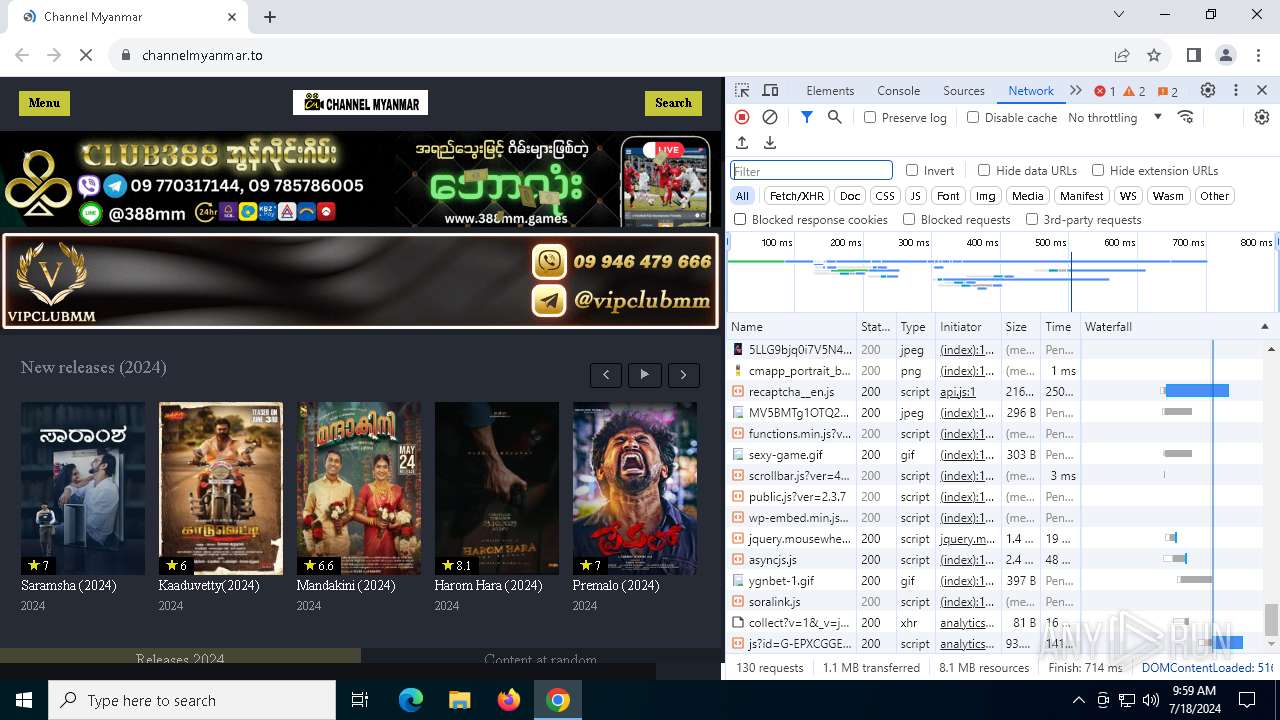The image size is (1280, 720).
Task: Open Chrome three-dot menu
Action: pyautogui.click(x=1257, y=55)
